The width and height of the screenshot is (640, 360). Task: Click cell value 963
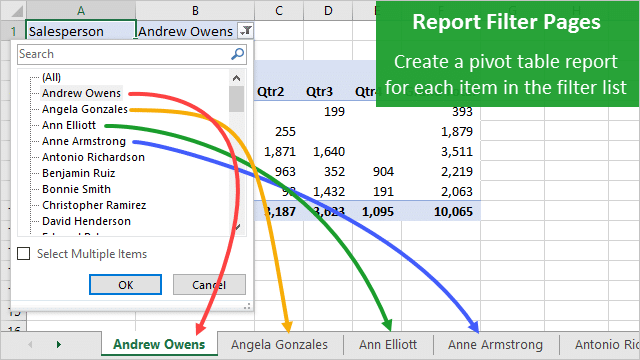[x=285, y=171]
